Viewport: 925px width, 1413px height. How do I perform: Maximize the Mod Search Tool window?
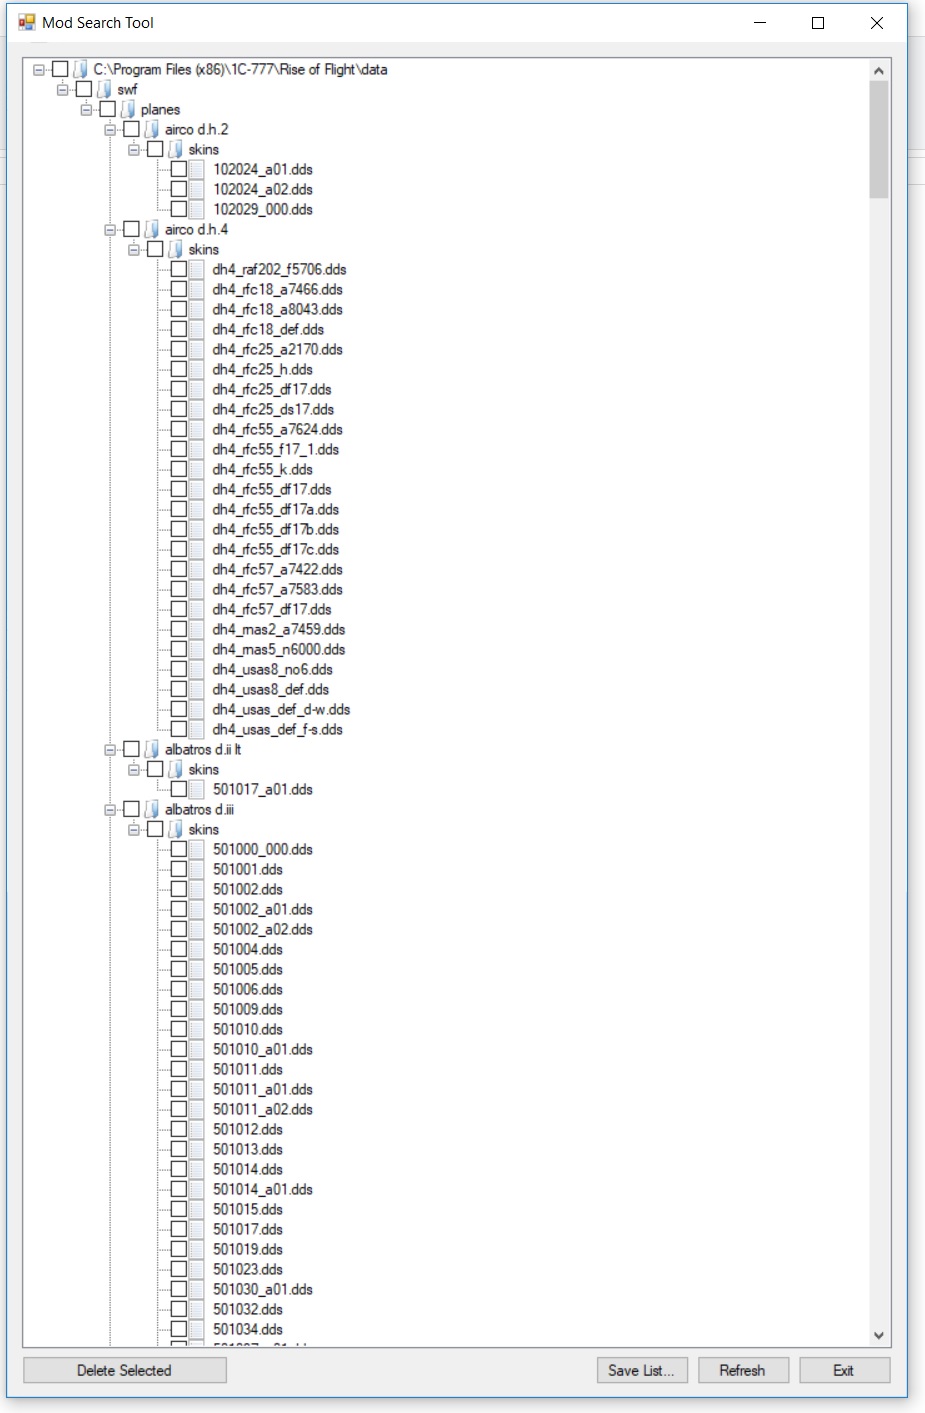pyautogui.click(x=818, y=23)
